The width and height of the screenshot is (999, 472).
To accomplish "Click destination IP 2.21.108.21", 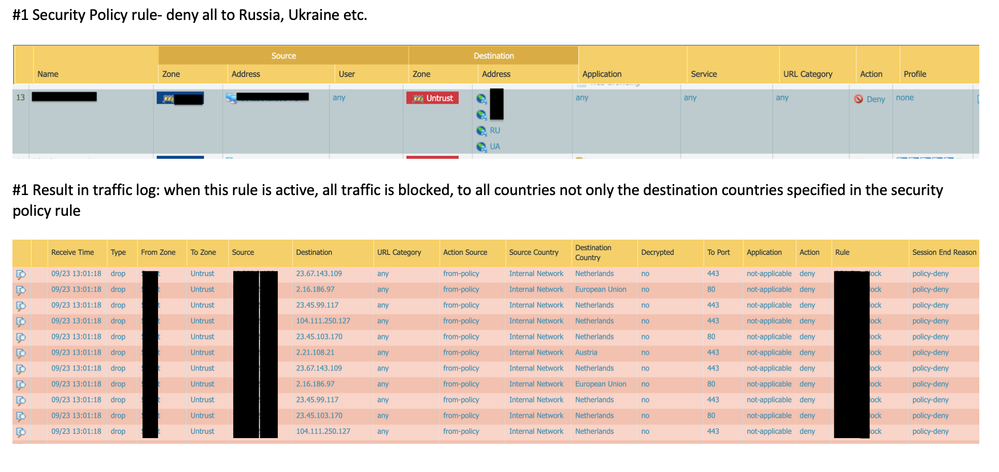I will tap(315, 353).
